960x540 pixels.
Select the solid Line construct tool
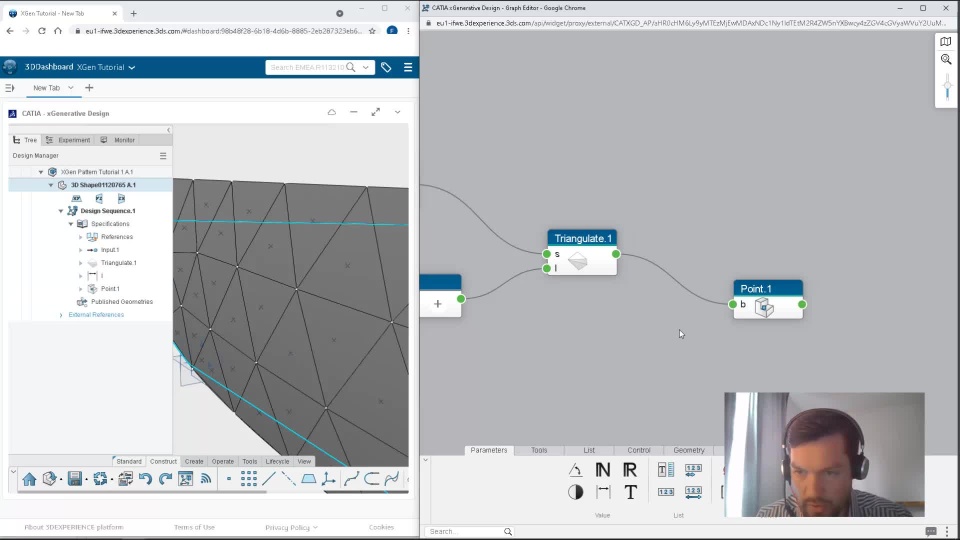[269, 479]
